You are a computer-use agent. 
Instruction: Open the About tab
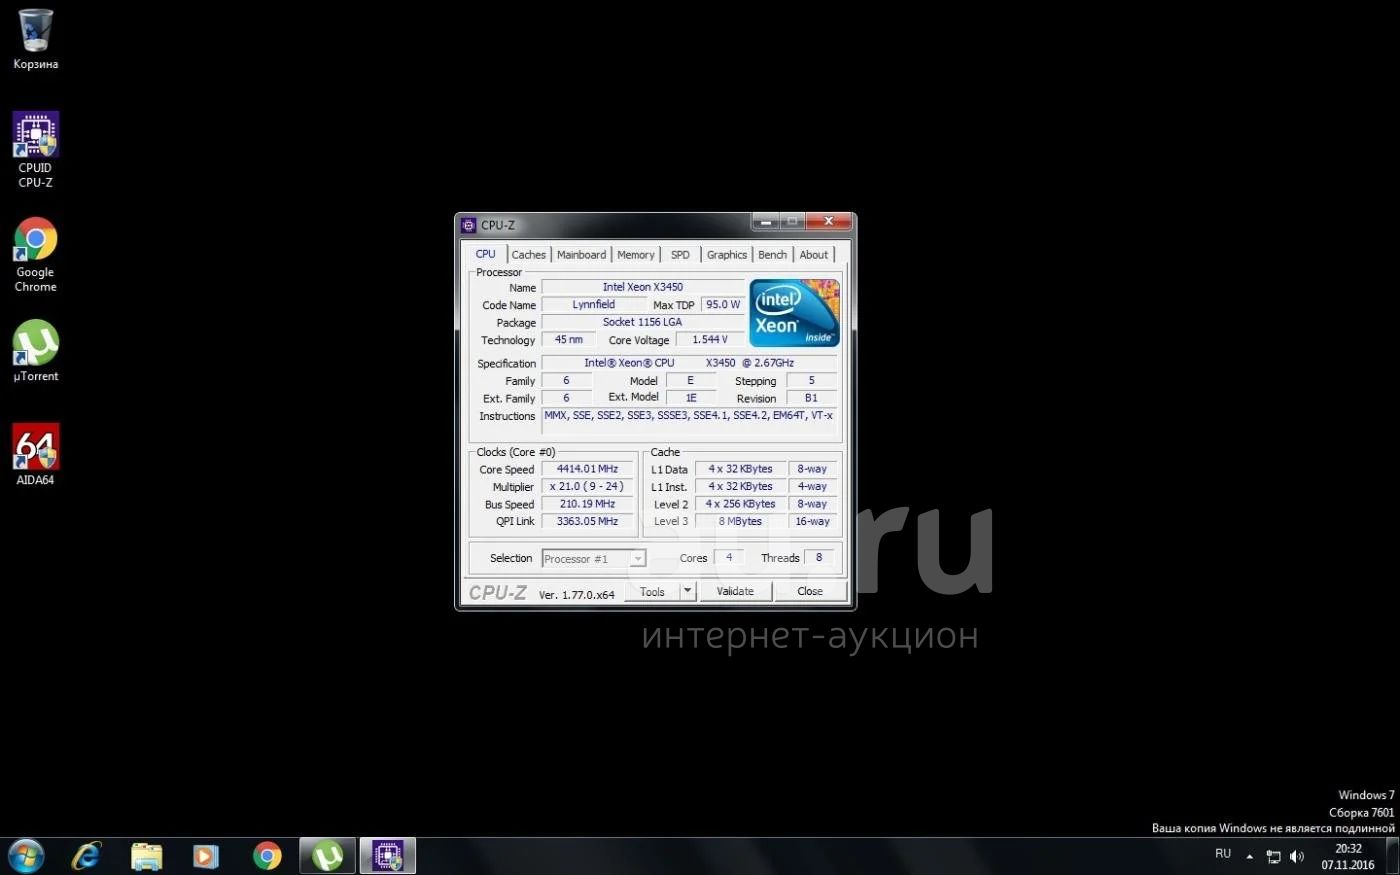(814, 255)
